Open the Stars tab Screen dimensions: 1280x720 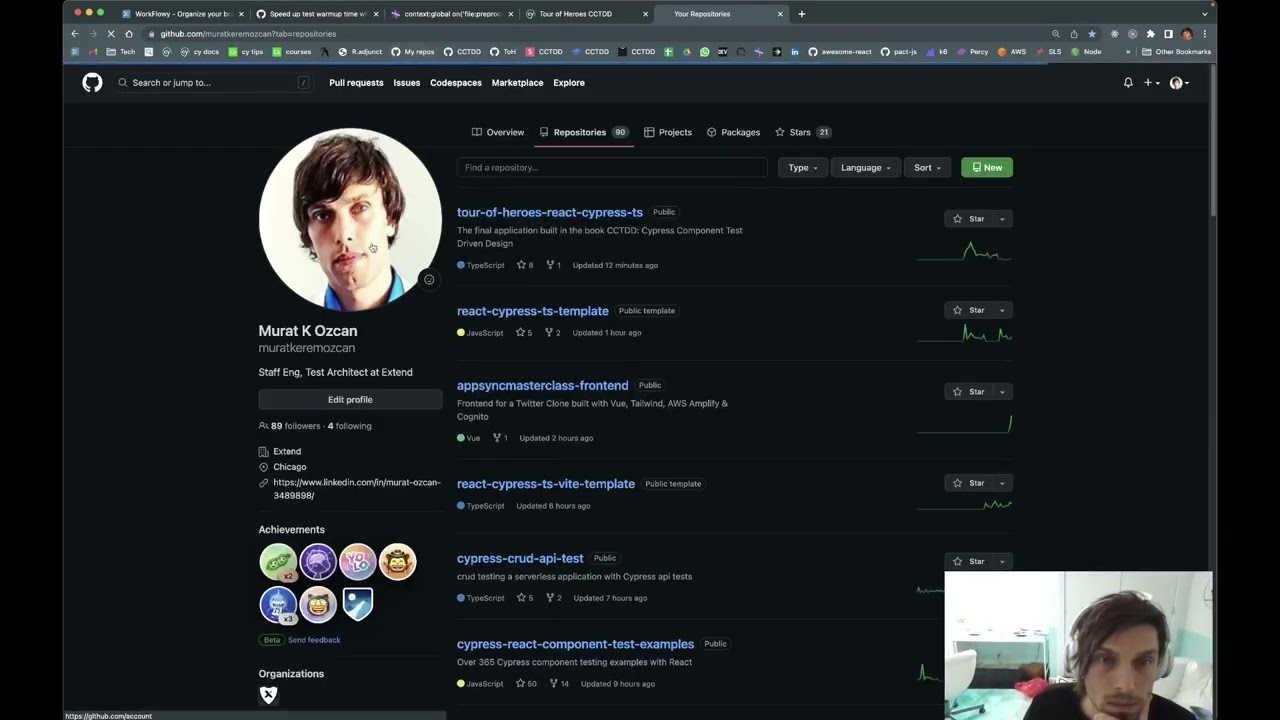pos(803,132)
